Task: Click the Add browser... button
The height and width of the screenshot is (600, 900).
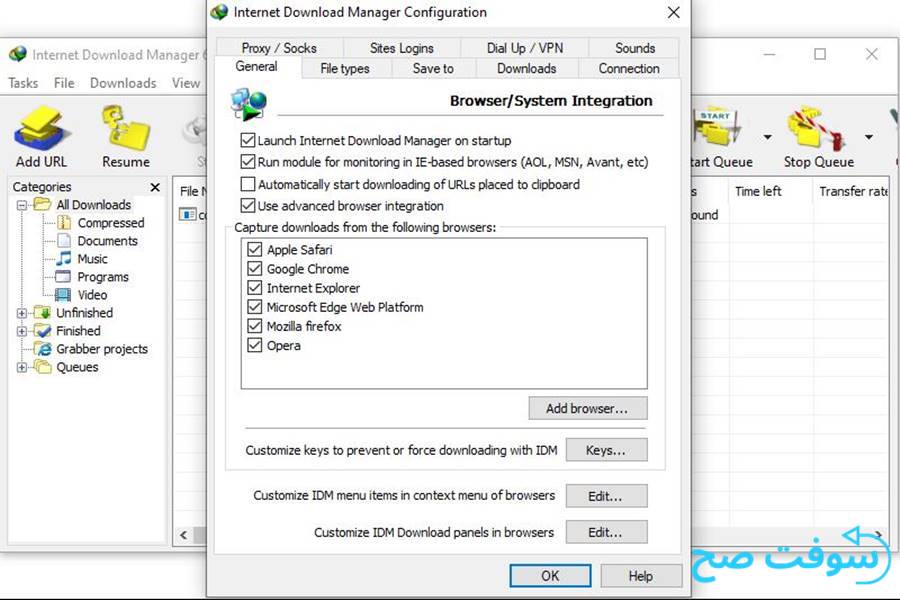Action: click(x=588, y=408)
